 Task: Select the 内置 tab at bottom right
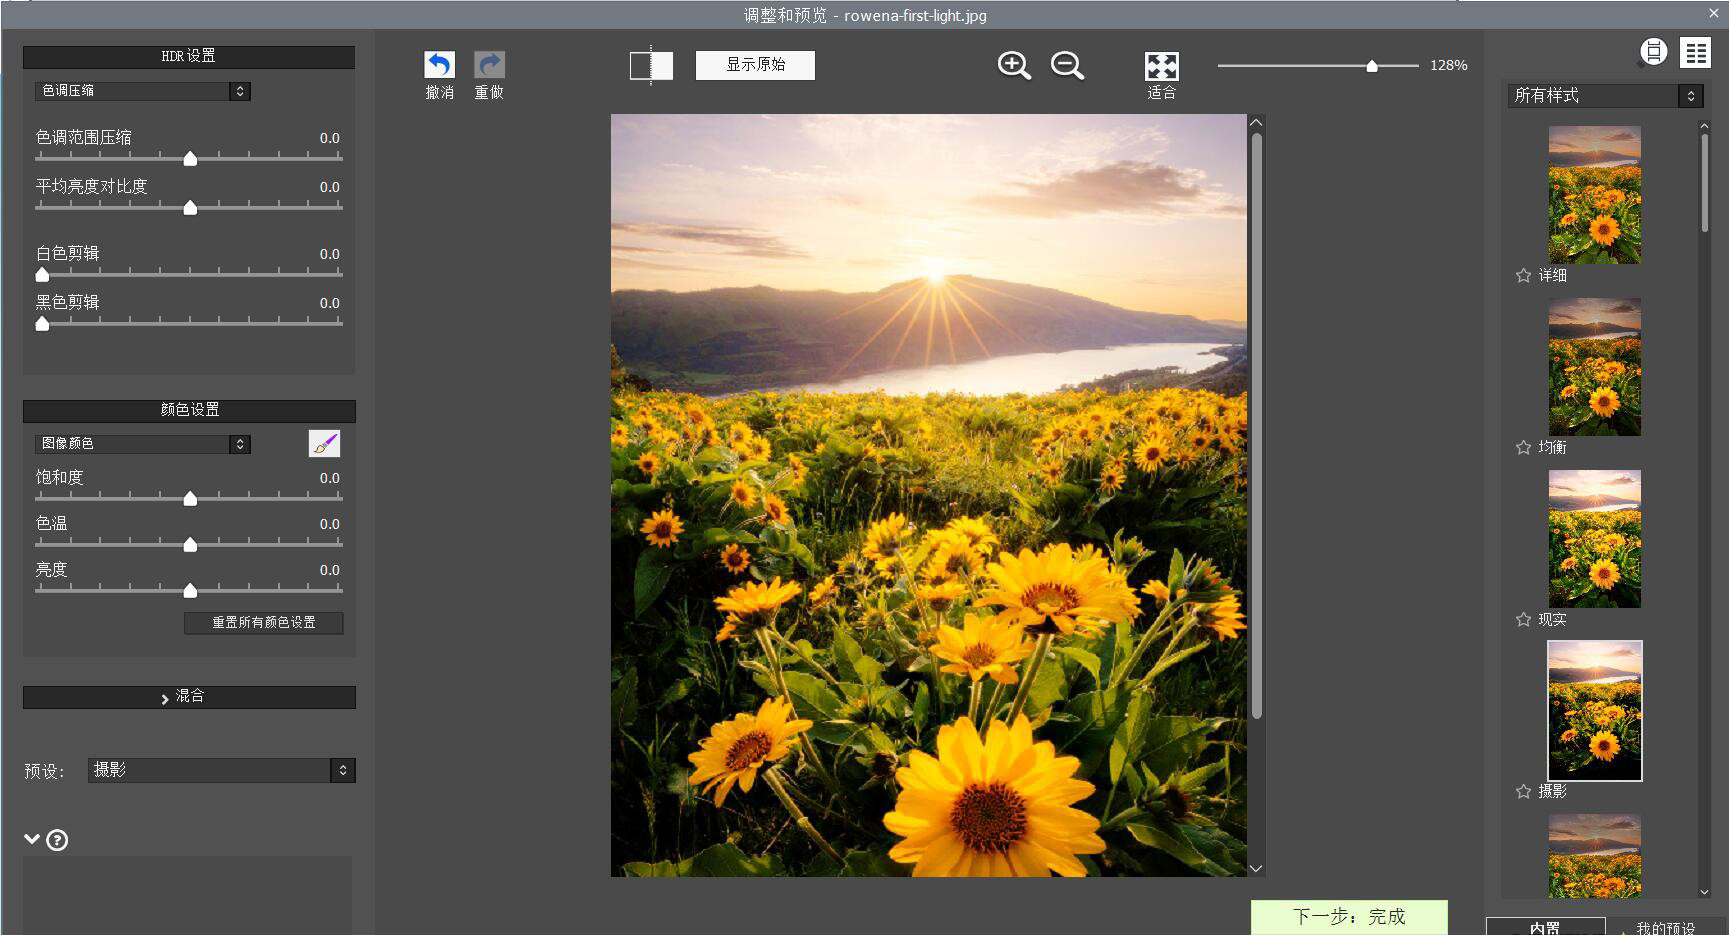1544,925
